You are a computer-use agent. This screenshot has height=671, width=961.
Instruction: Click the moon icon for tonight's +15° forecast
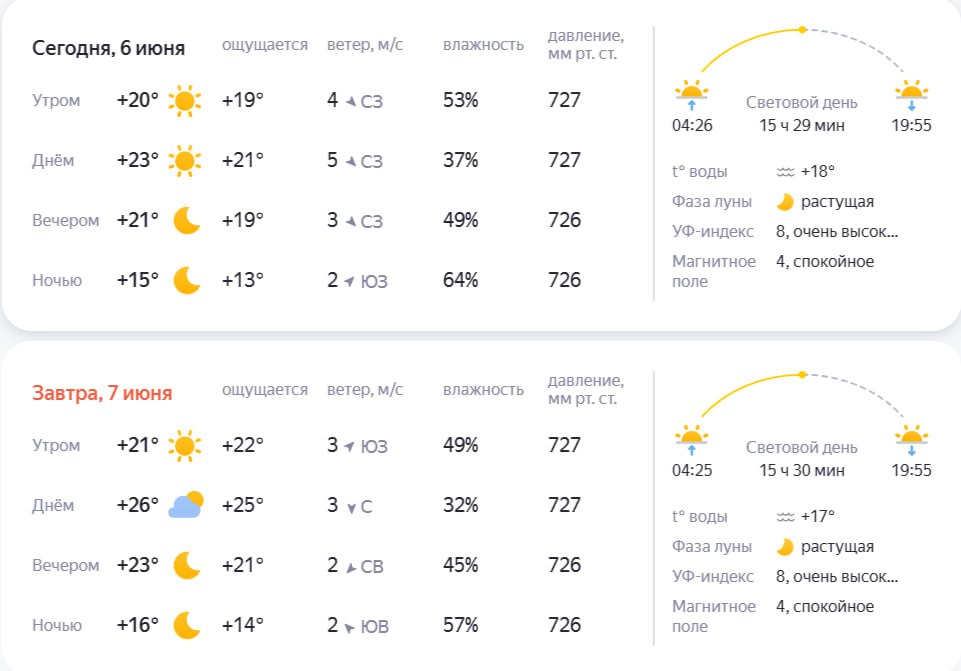186,281
